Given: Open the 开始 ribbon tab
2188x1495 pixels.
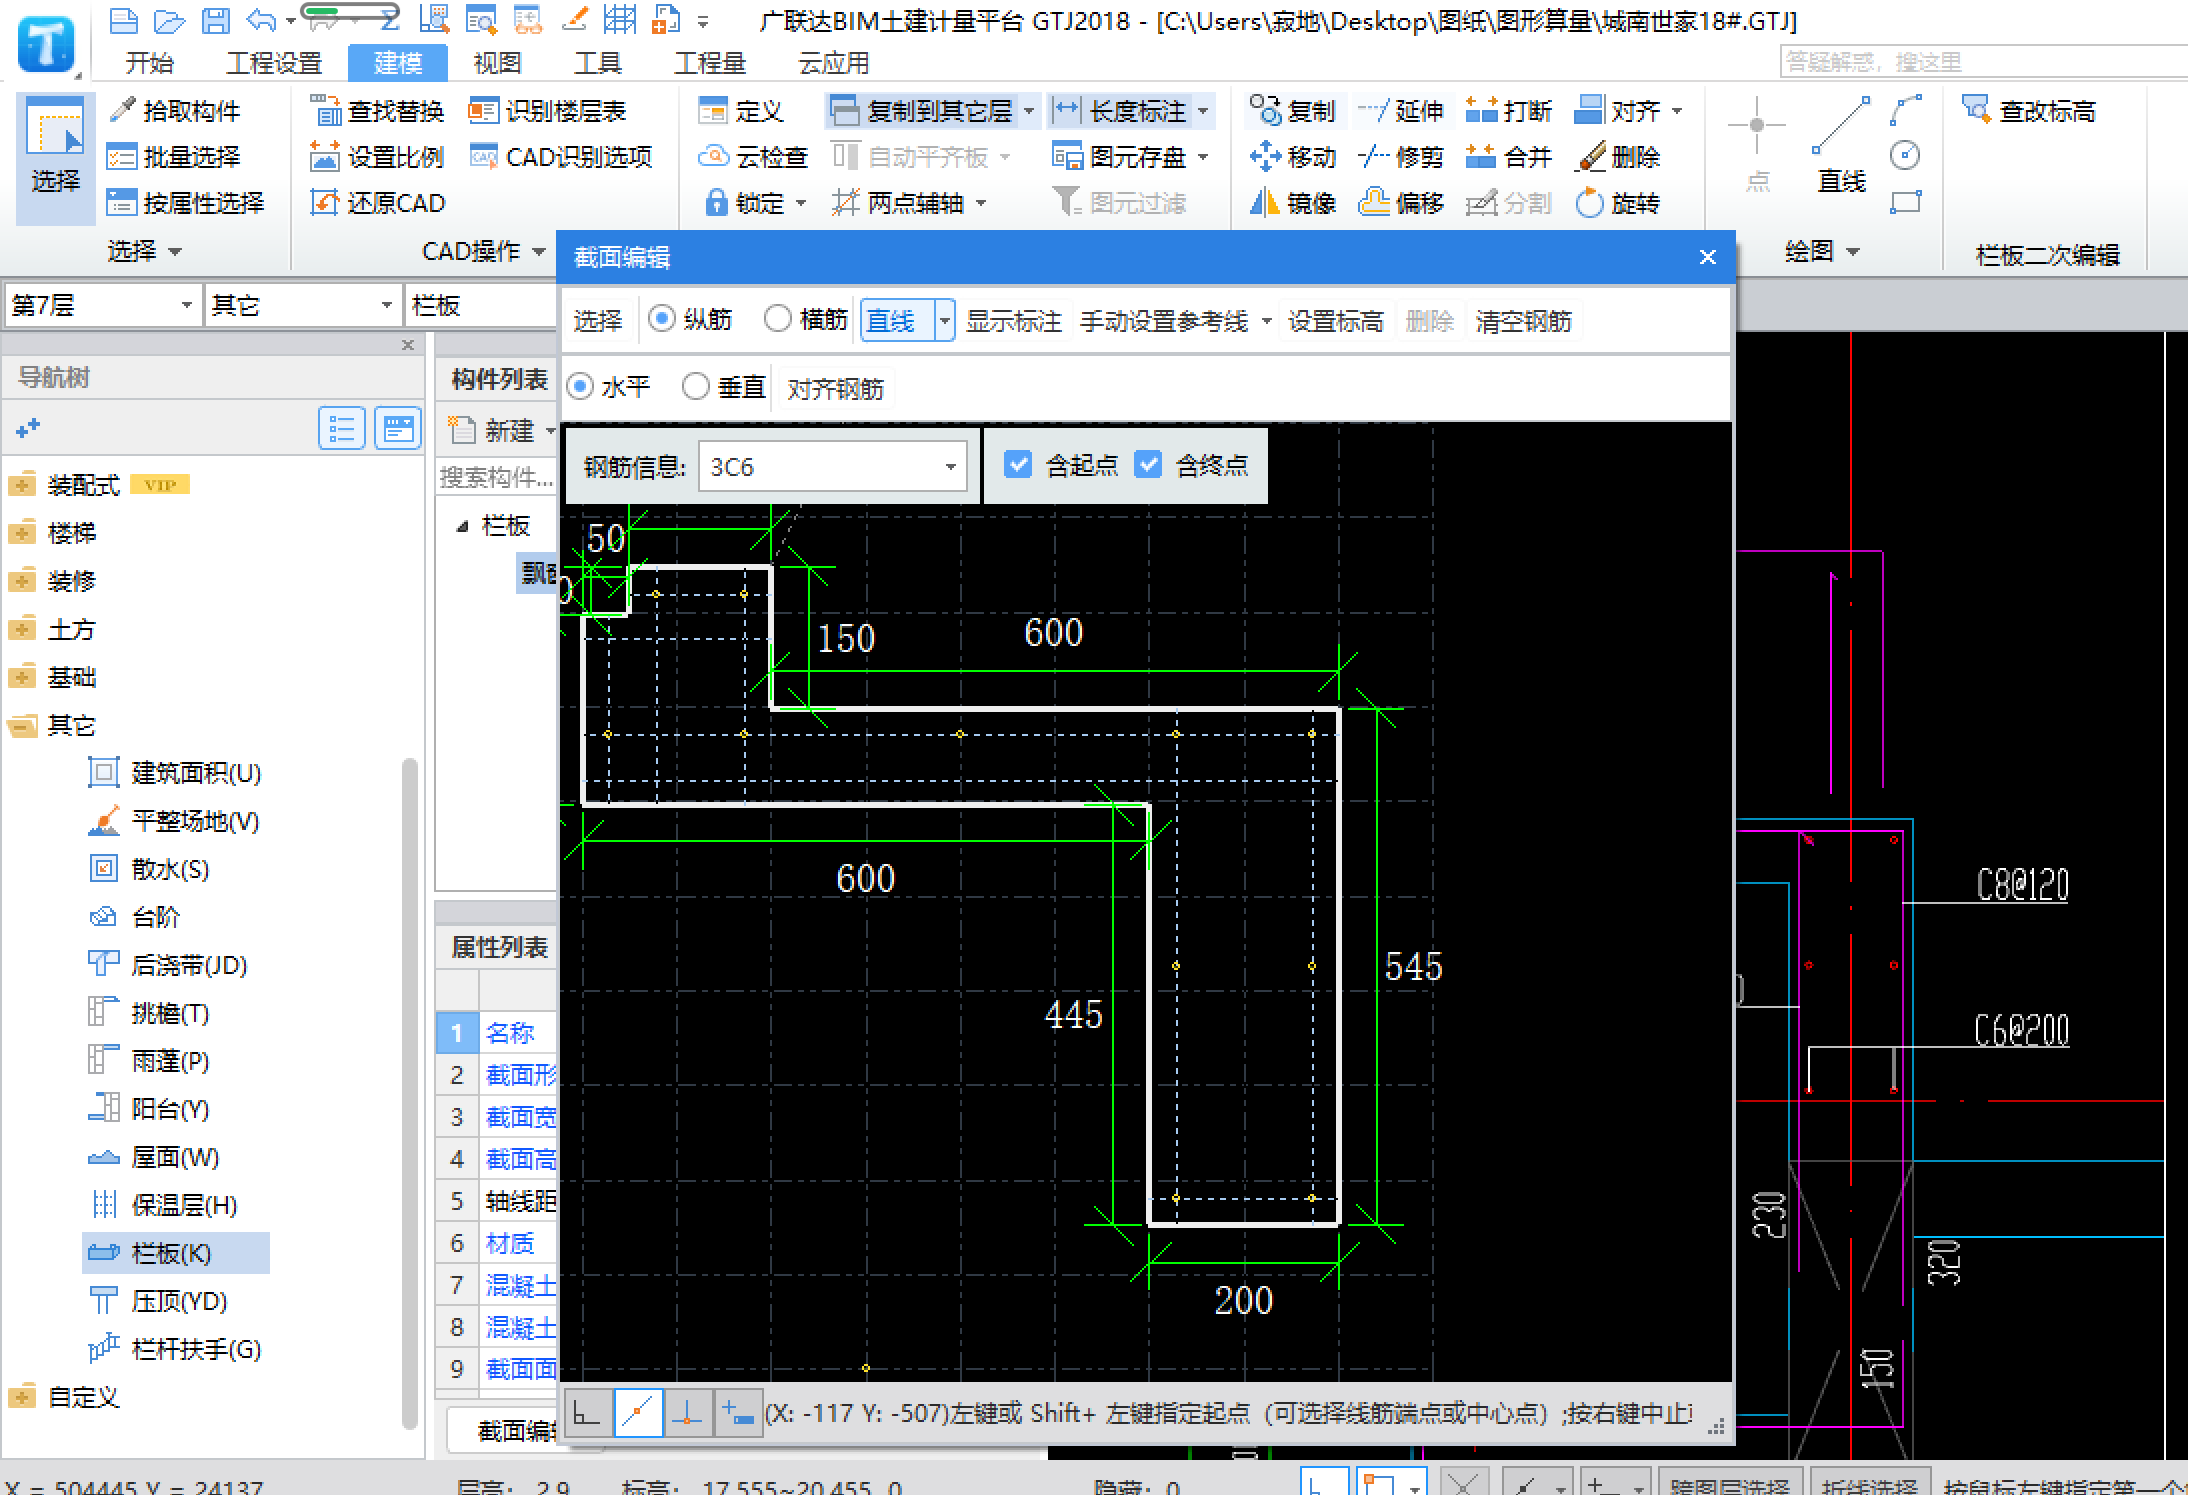Looking at the screenshot, I should [x=150, y=63].
